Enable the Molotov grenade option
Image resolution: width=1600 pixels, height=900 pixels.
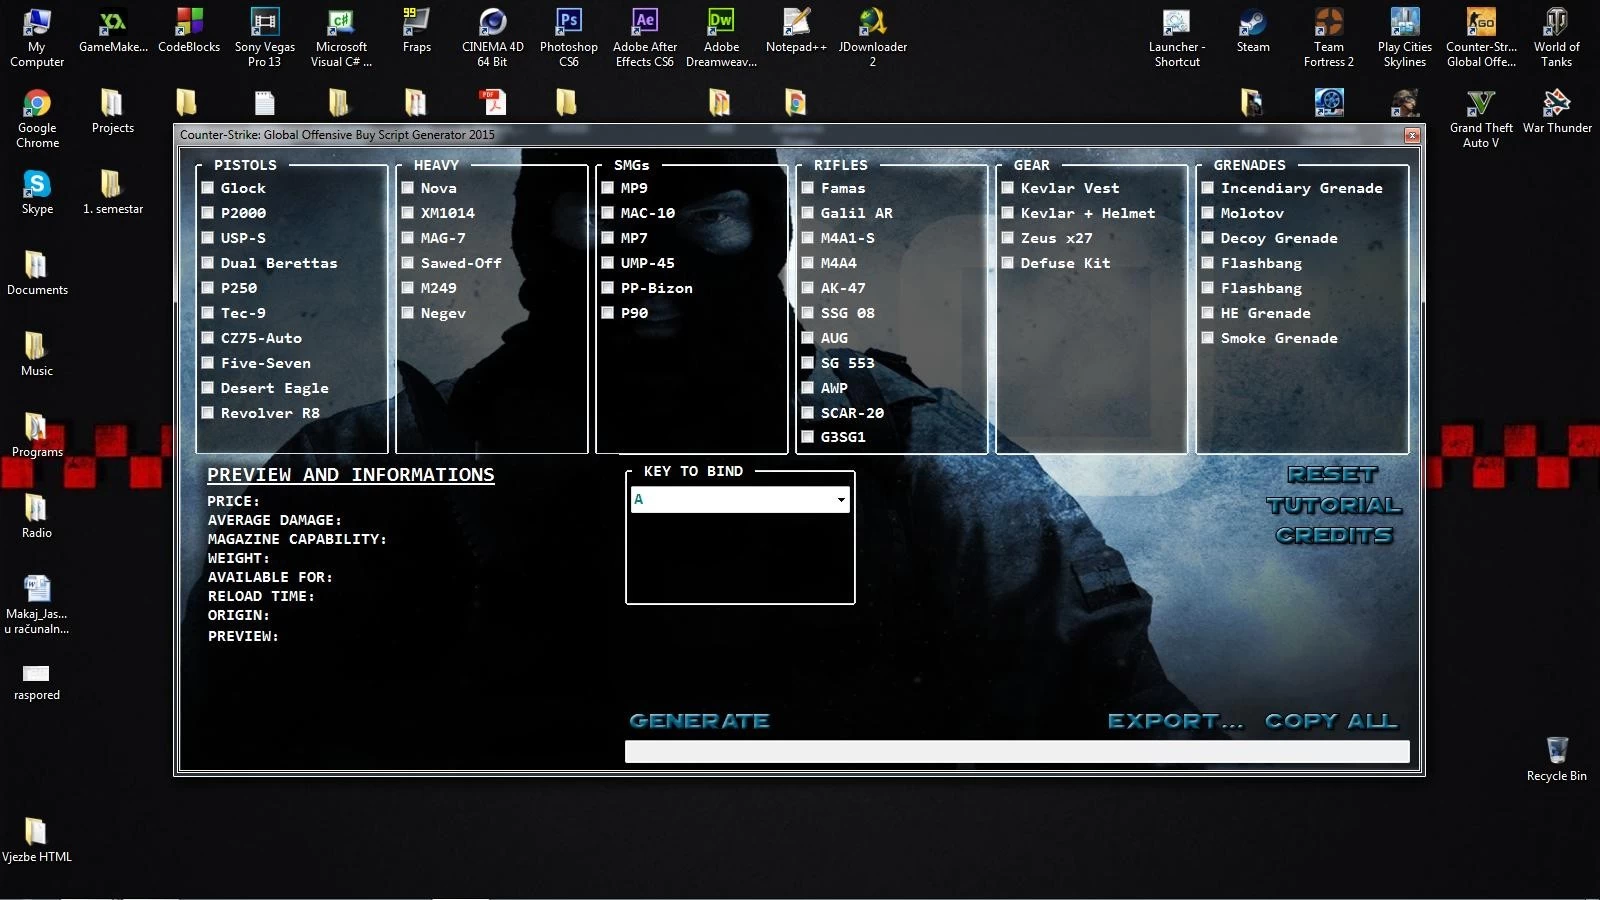click(1208, 213)
